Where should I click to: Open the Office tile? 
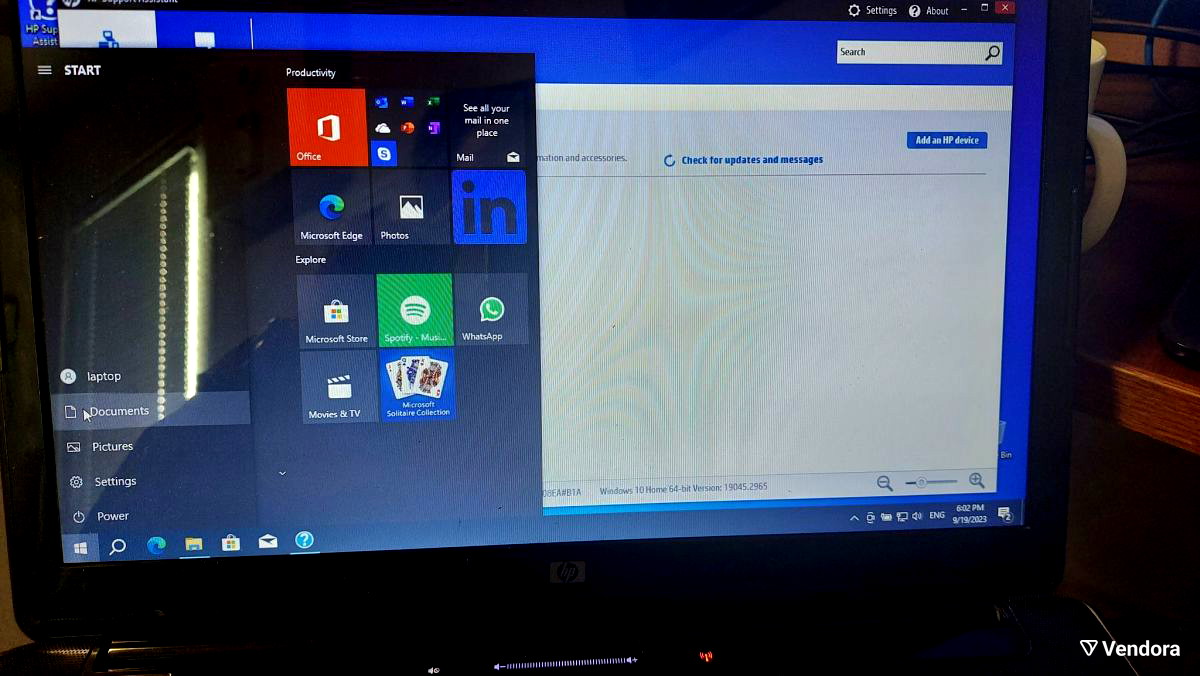point(327,127)
